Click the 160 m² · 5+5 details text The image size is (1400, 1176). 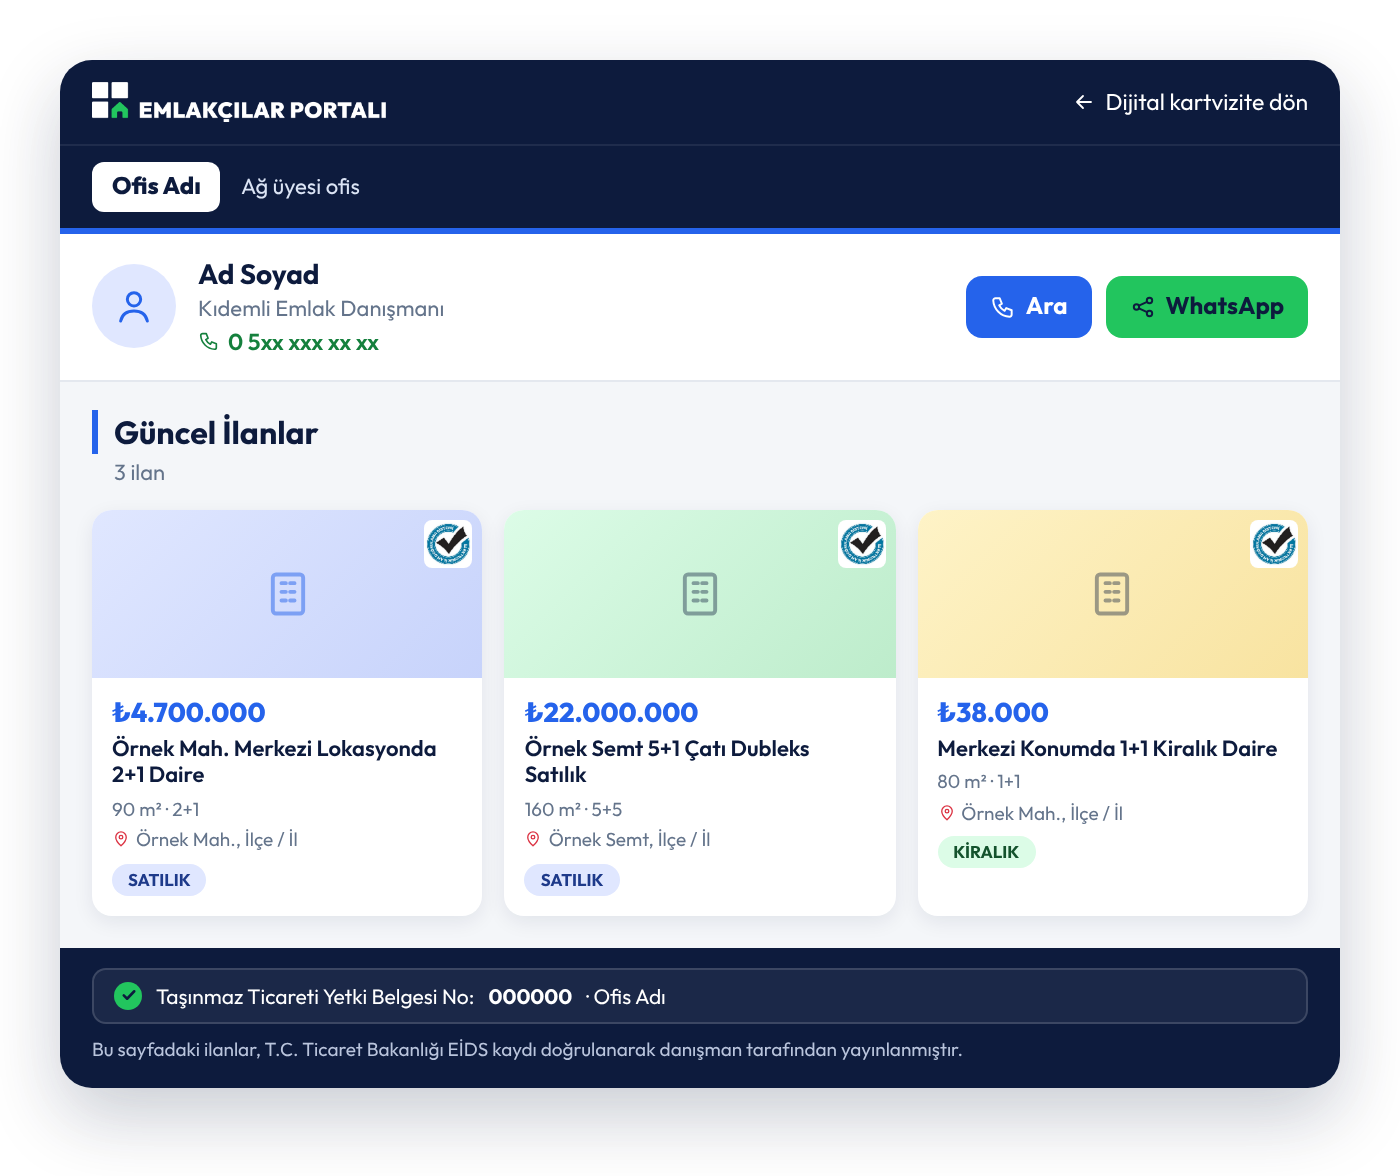(x=573, y=809)
